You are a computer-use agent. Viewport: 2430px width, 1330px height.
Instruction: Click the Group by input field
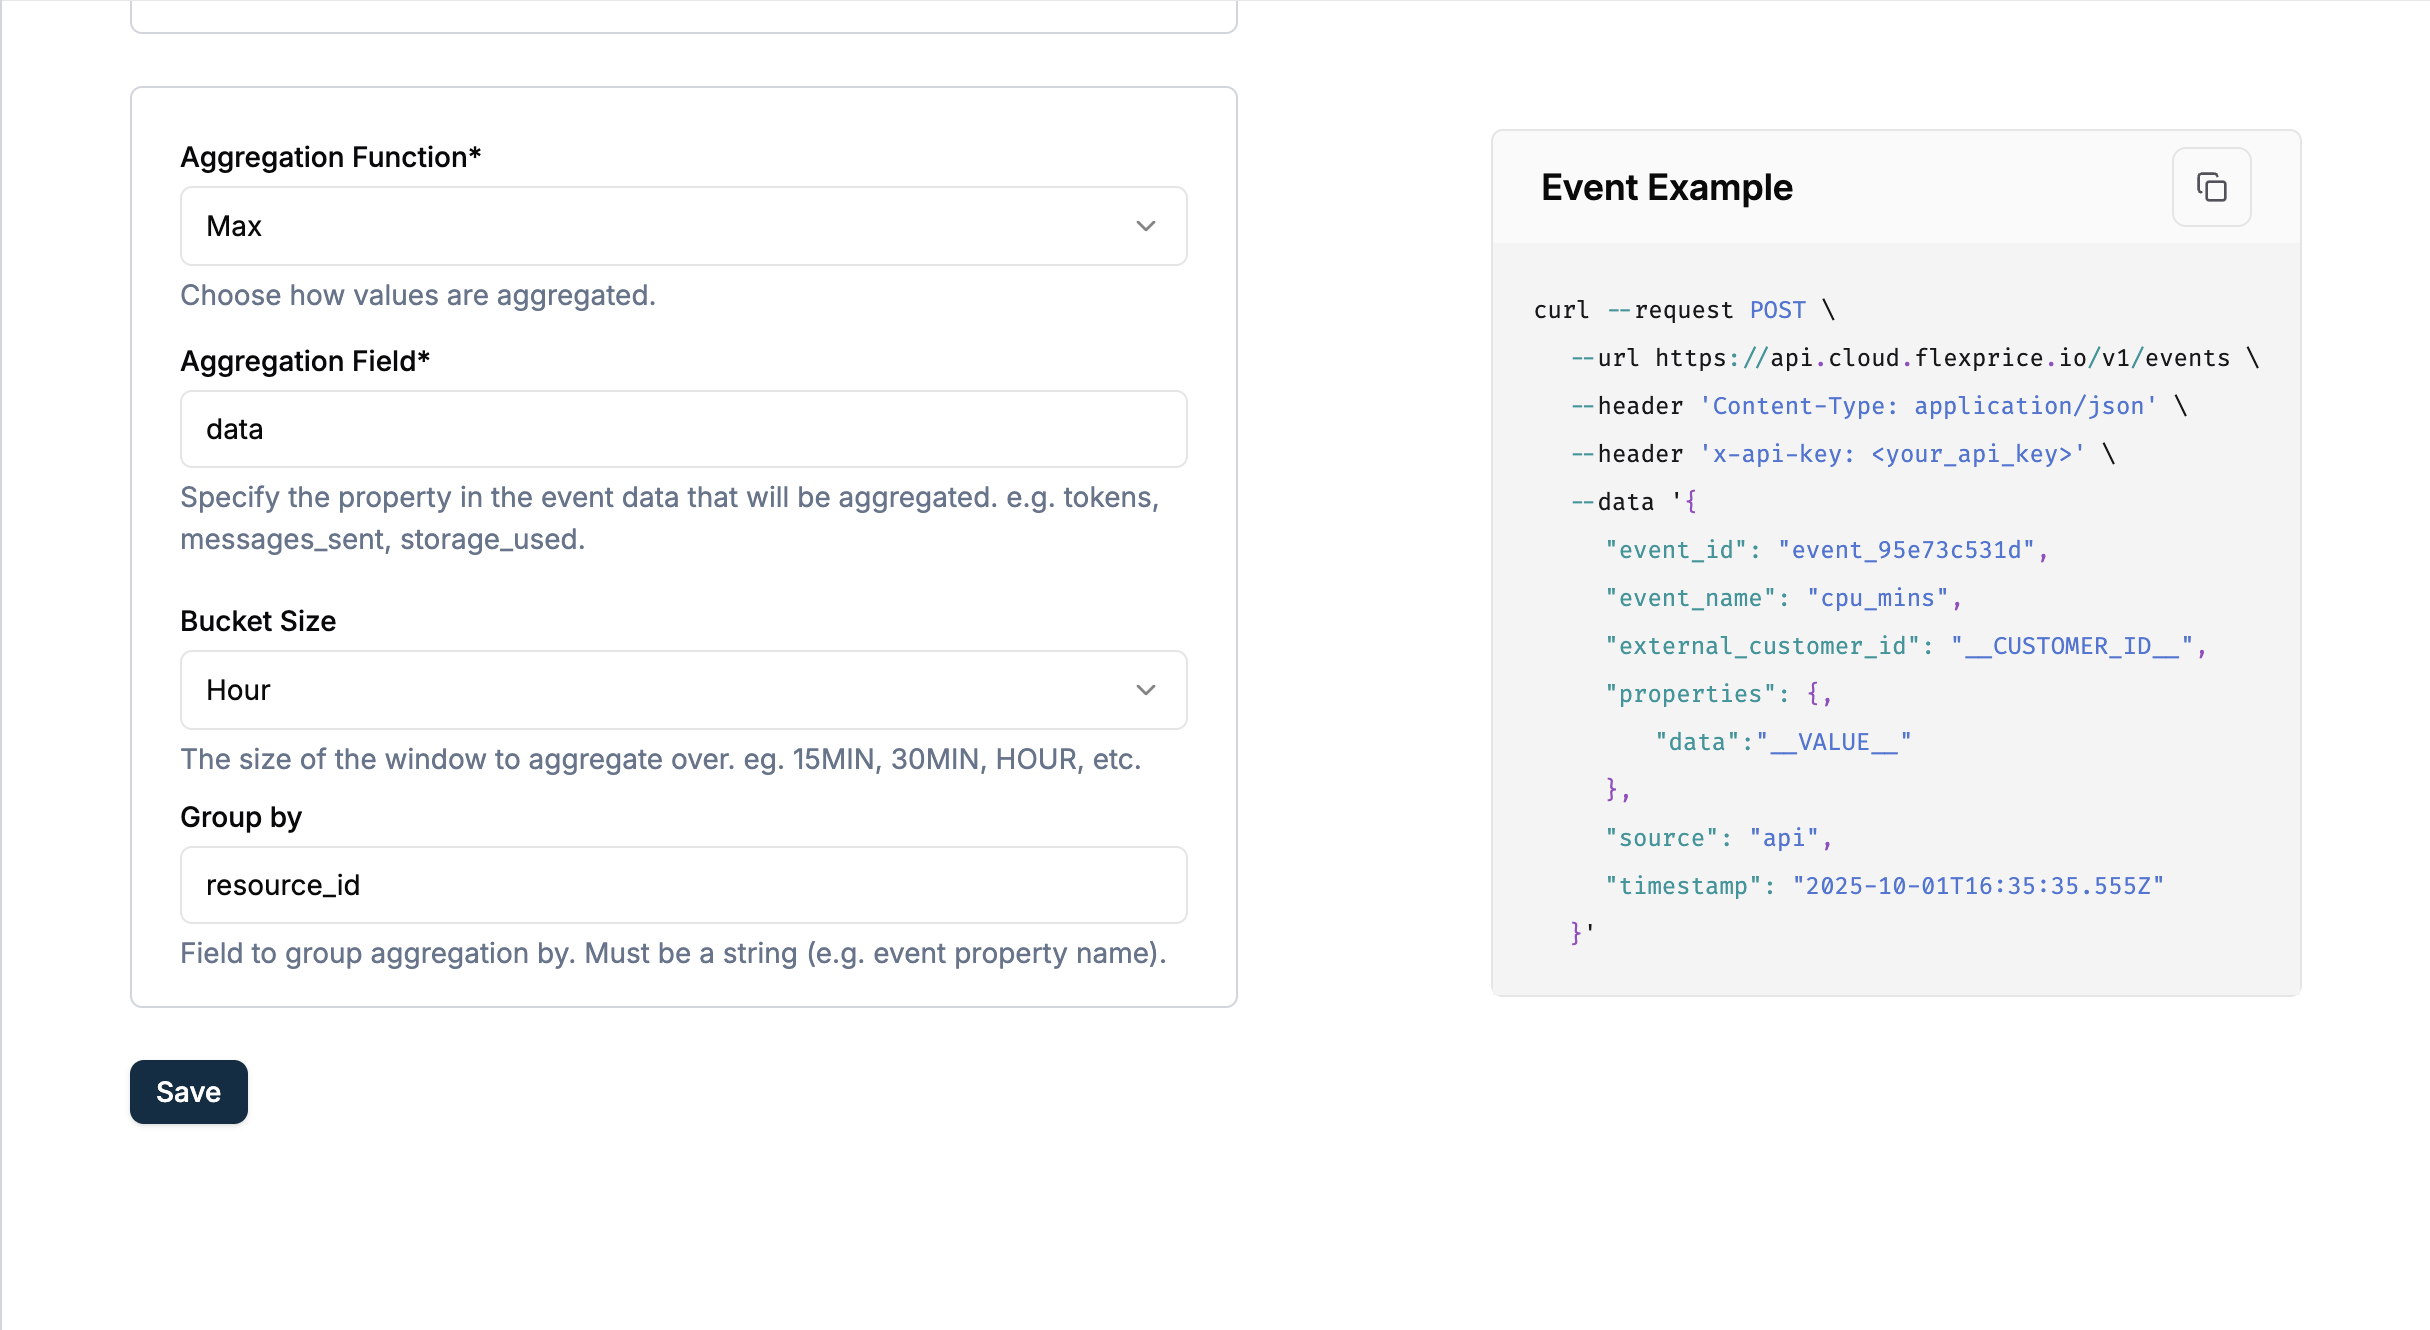[683, 885]
